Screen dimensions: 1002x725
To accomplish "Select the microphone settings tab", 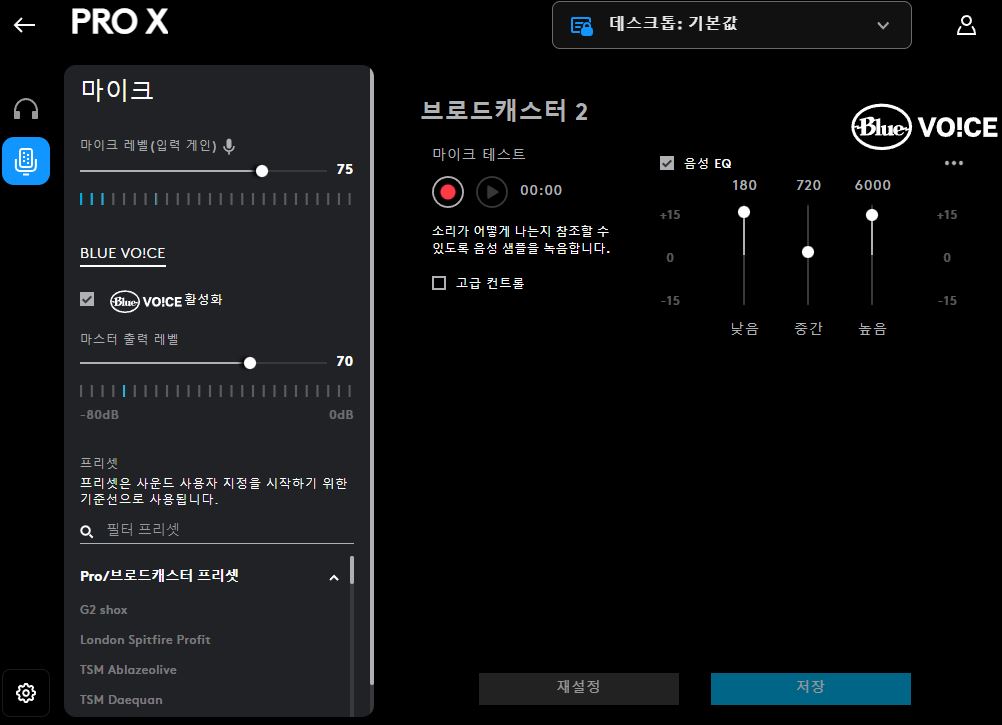I will click(26, 161).
